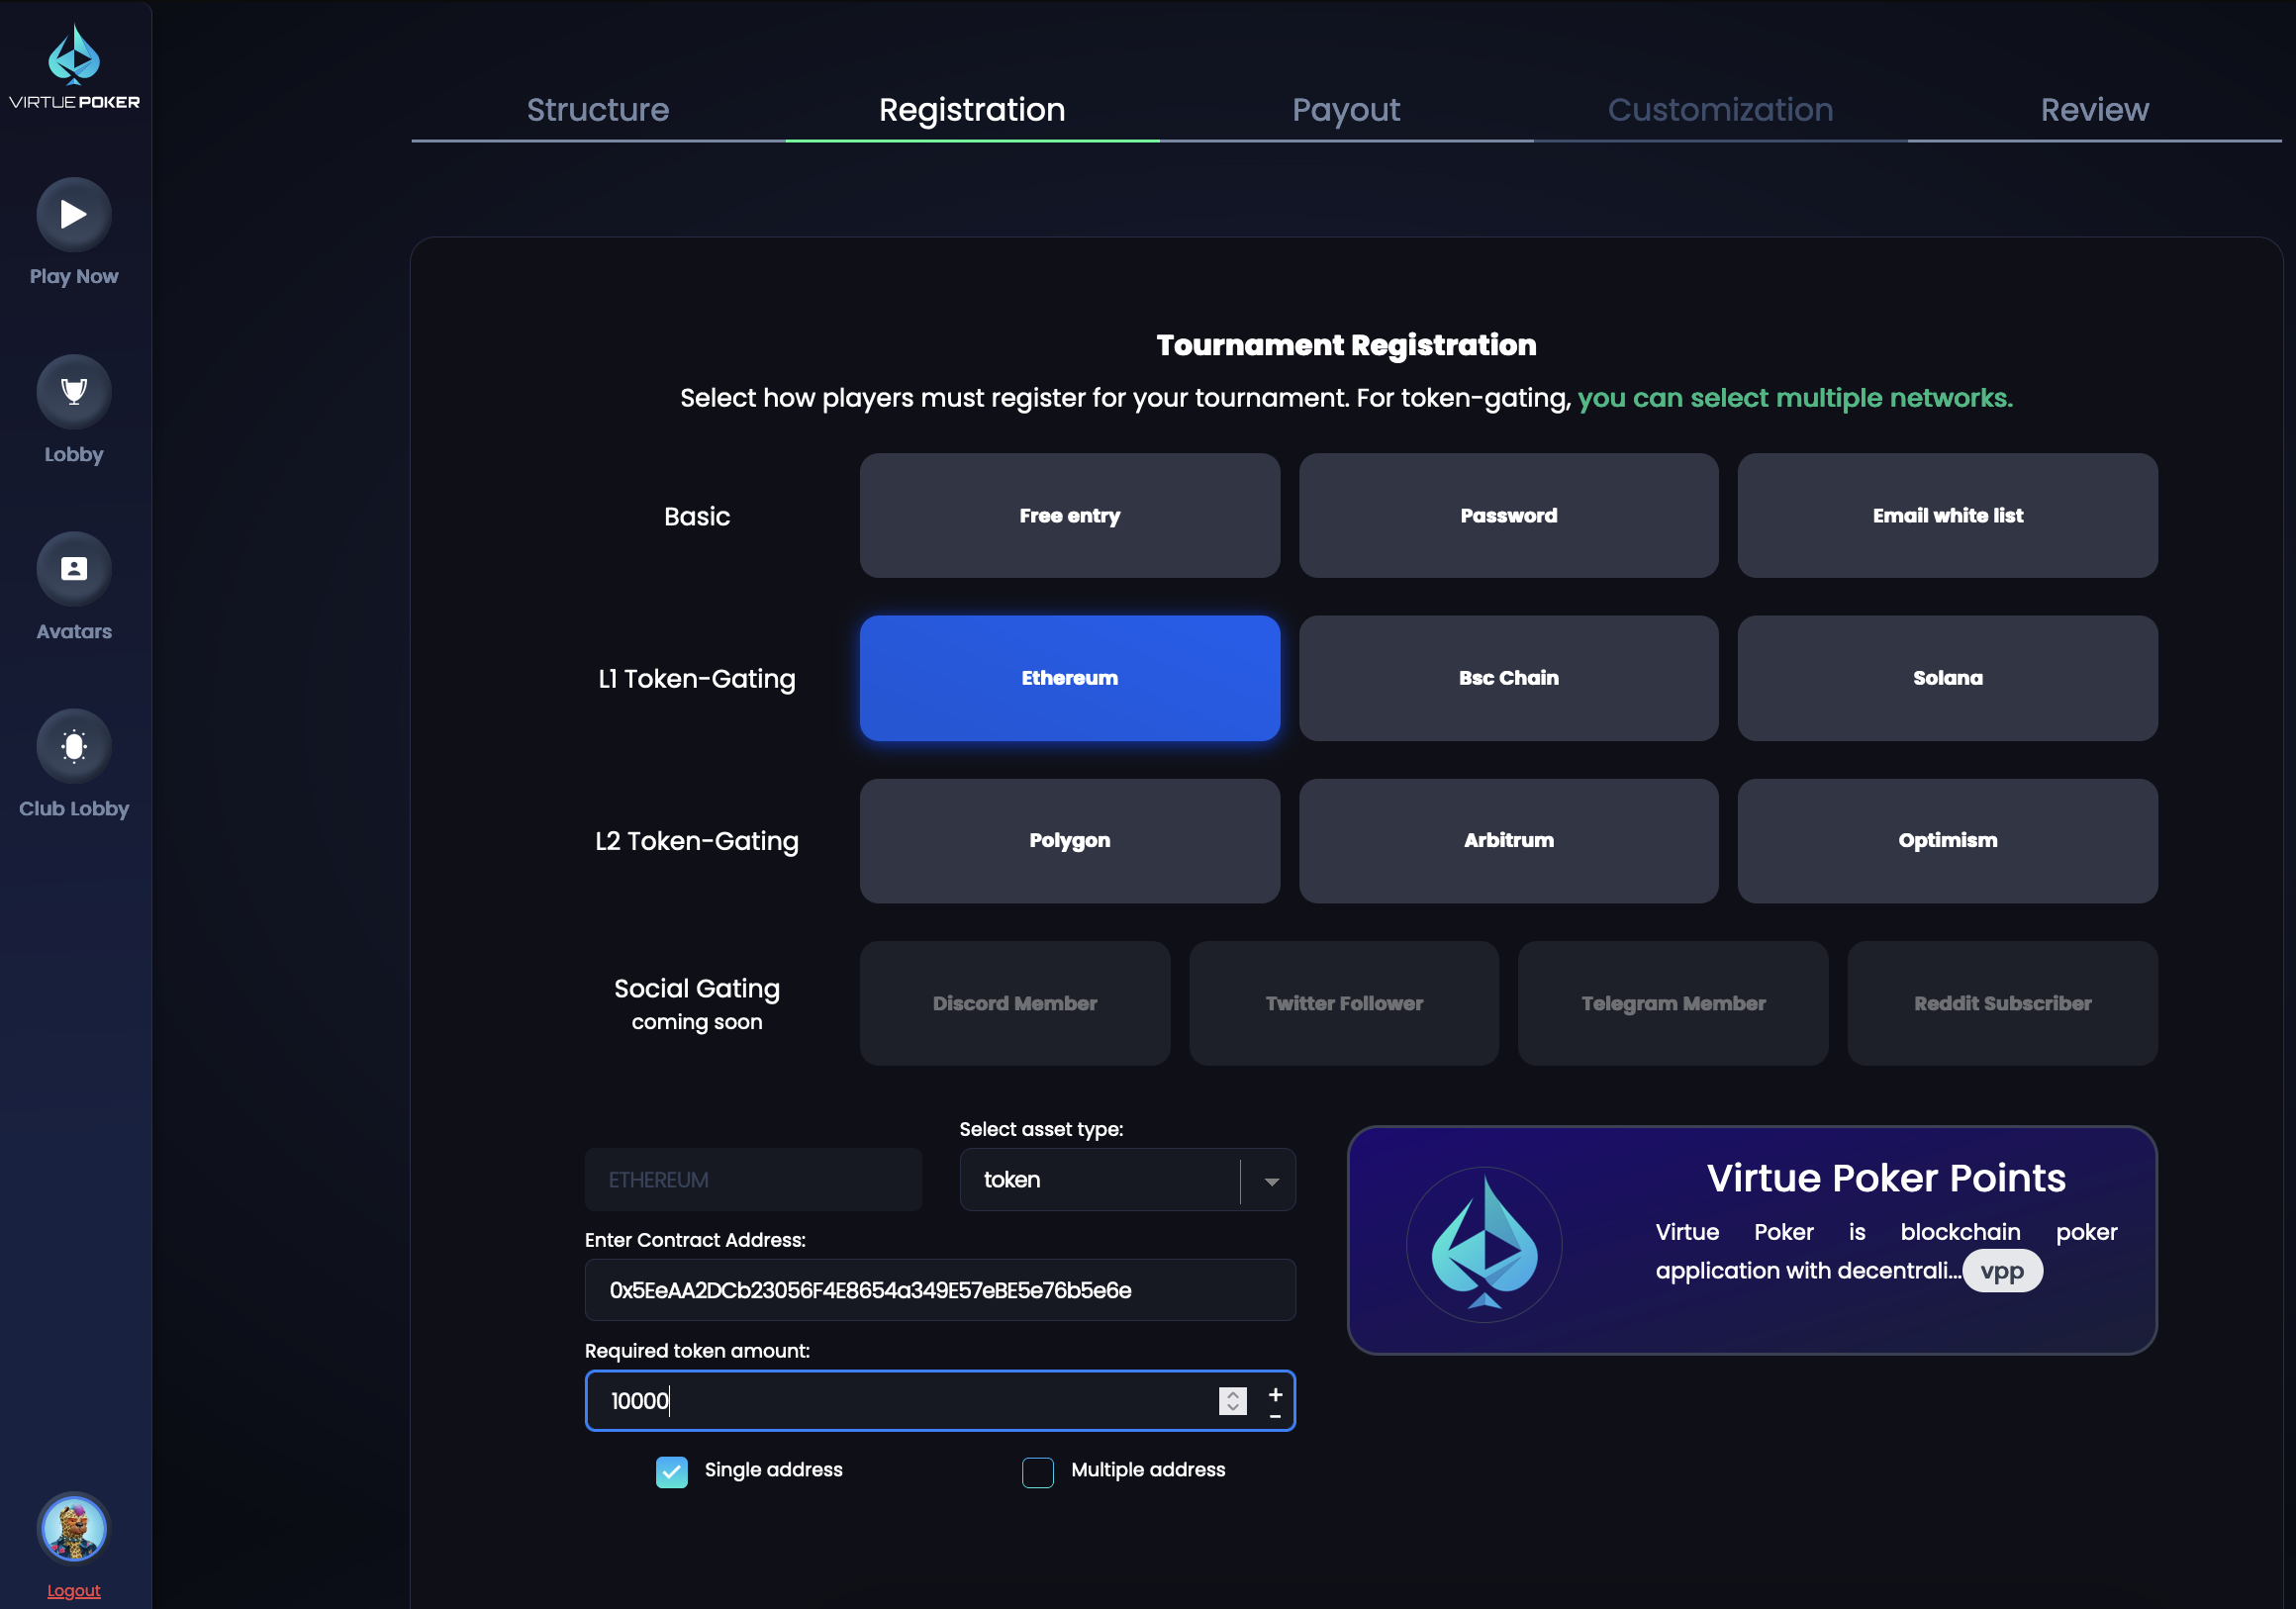Select the Polygon L2 token-gating option
Image resolution: width=2296 pixels, height=1609 pixels.
pyautogui.click(x=1070, y=841)
